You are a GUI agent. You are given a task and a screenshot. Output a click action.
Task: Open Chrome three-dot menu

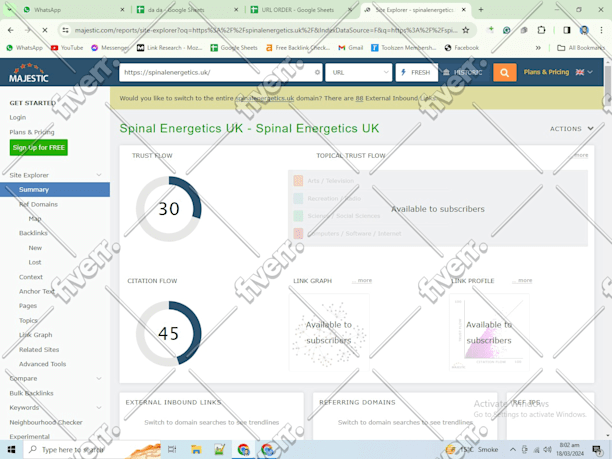tap(601, 30)
